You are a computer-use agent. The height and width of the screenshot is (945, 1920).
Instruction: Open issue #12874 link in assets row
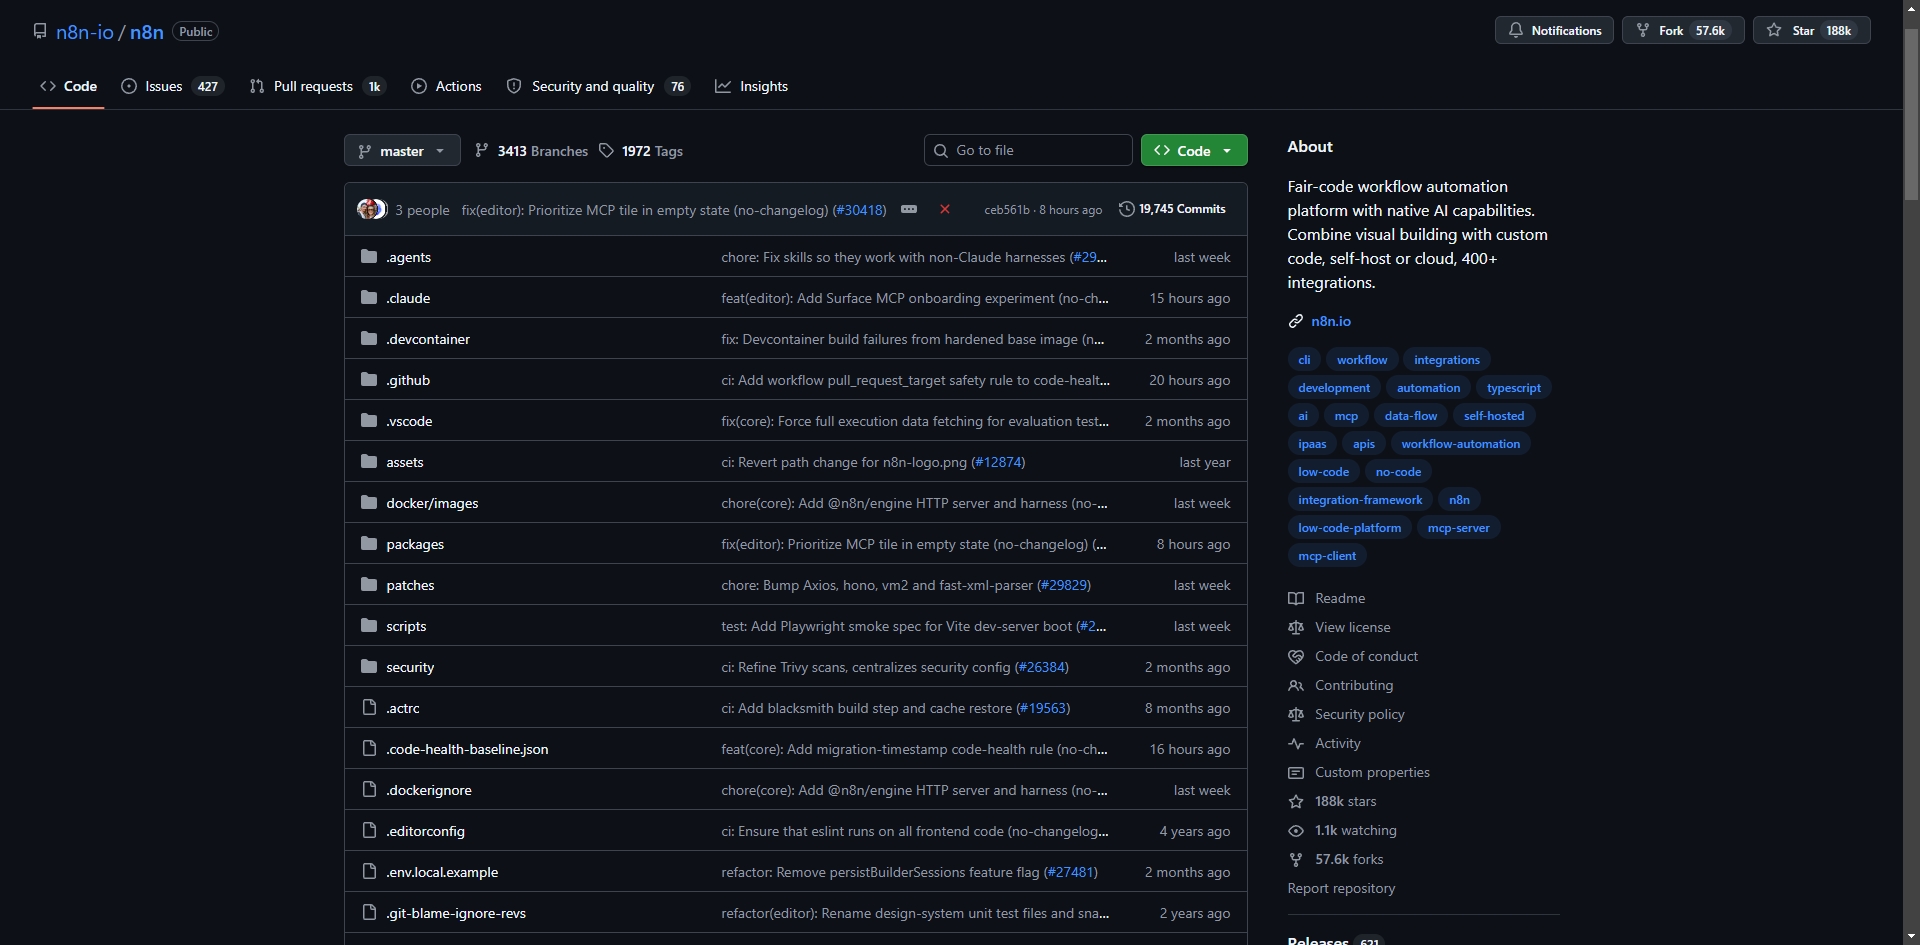[x=998, y=462]
